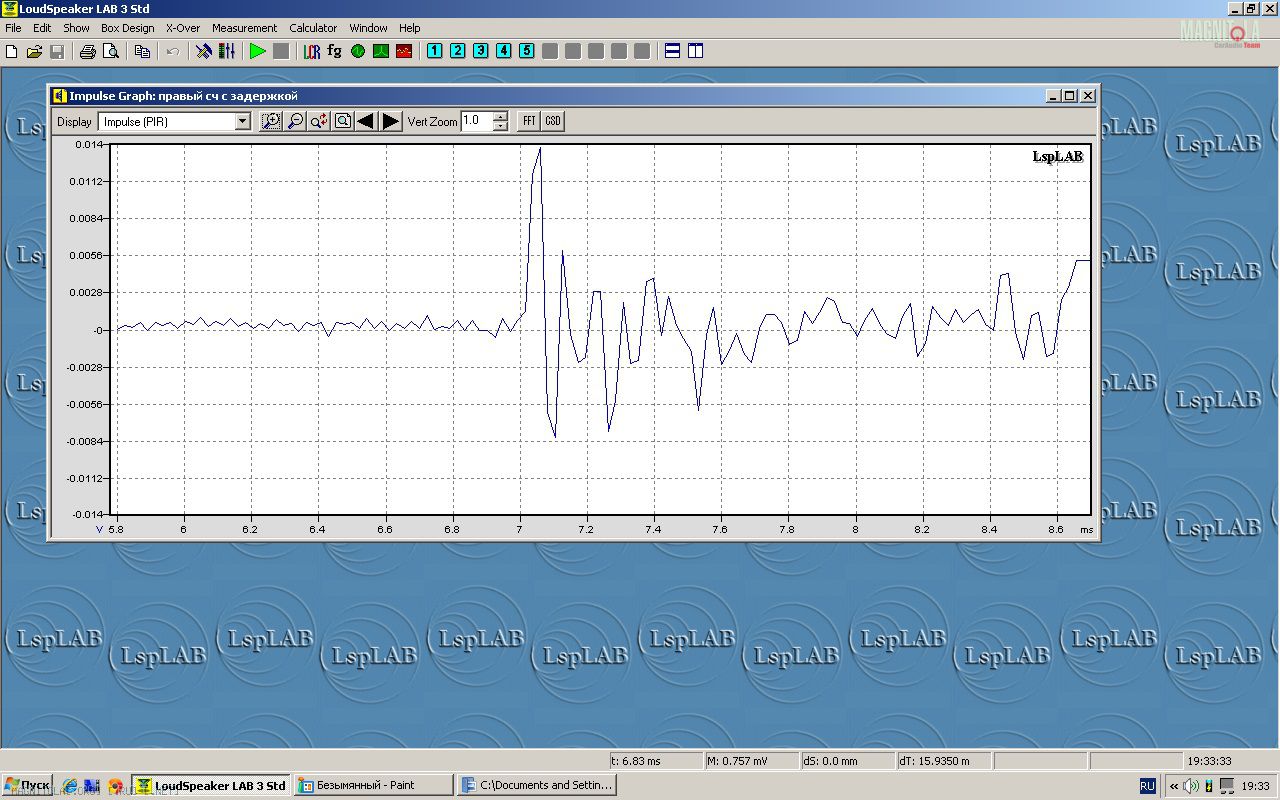Open a file with the folder icon
The height and width of the screenshot is (800, 1280).
tap(34, 51)
